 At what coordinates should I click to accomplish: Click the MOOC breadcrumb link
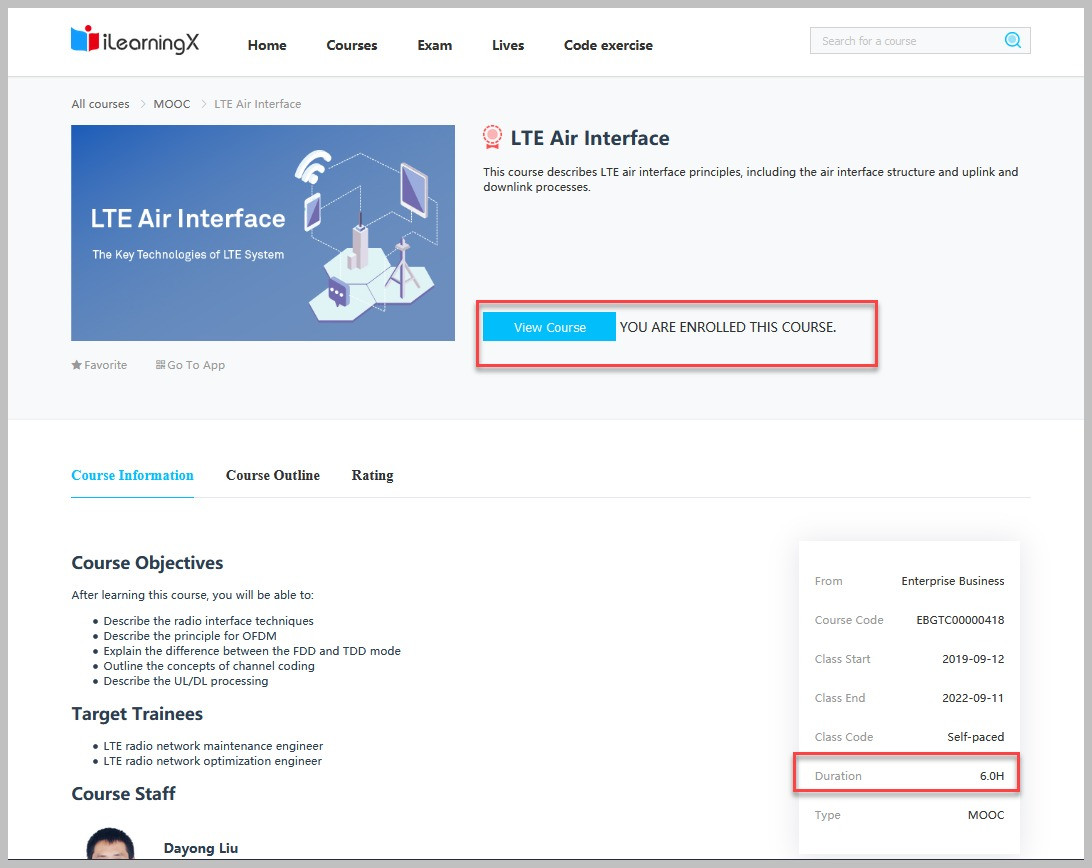(x=171, y=104)
